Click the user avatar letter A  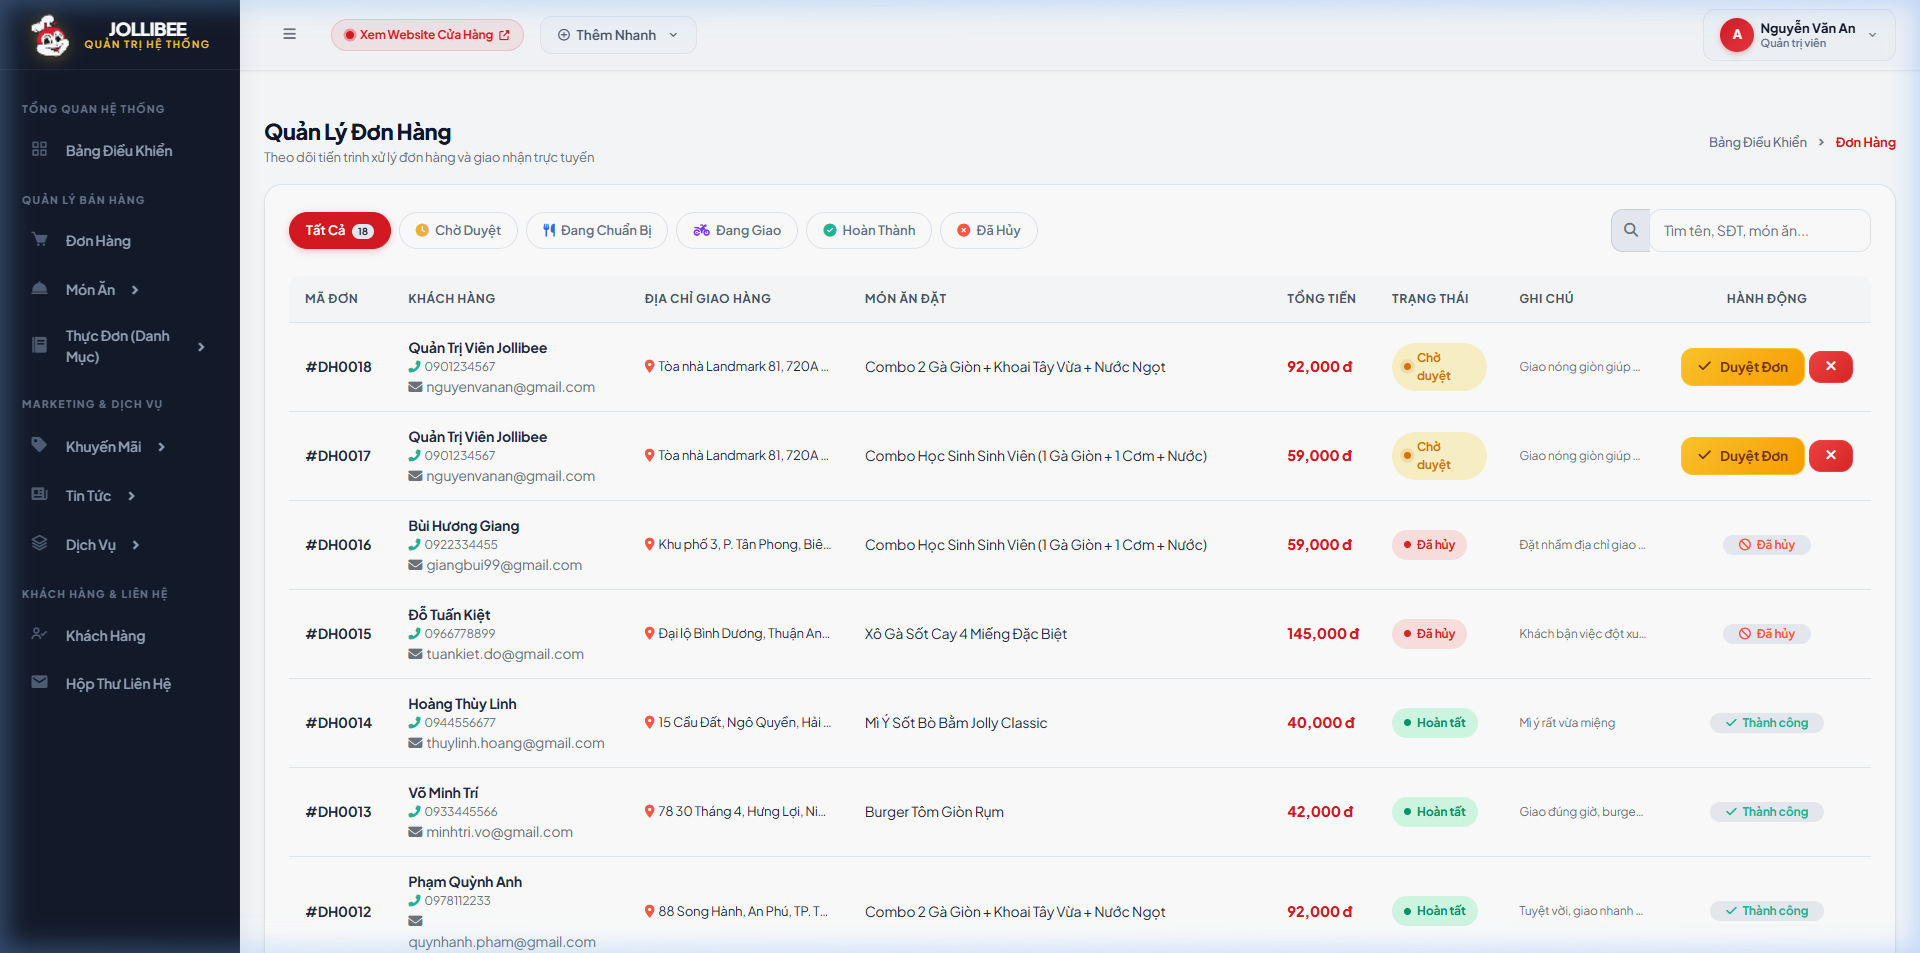(x=1737, y=35)
